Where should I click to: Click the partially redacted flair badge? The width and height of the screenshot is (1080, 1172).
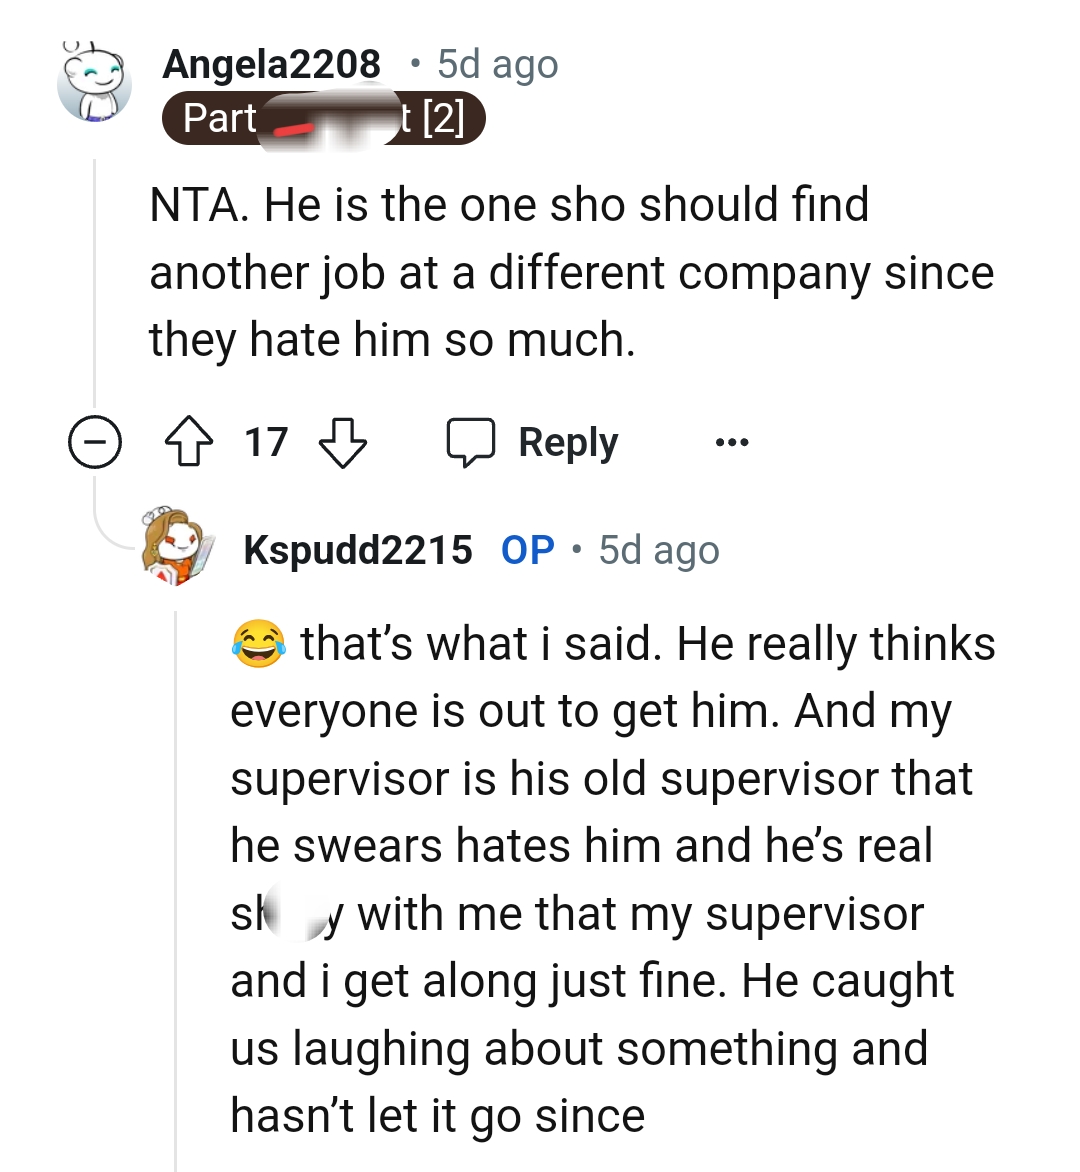325,119
